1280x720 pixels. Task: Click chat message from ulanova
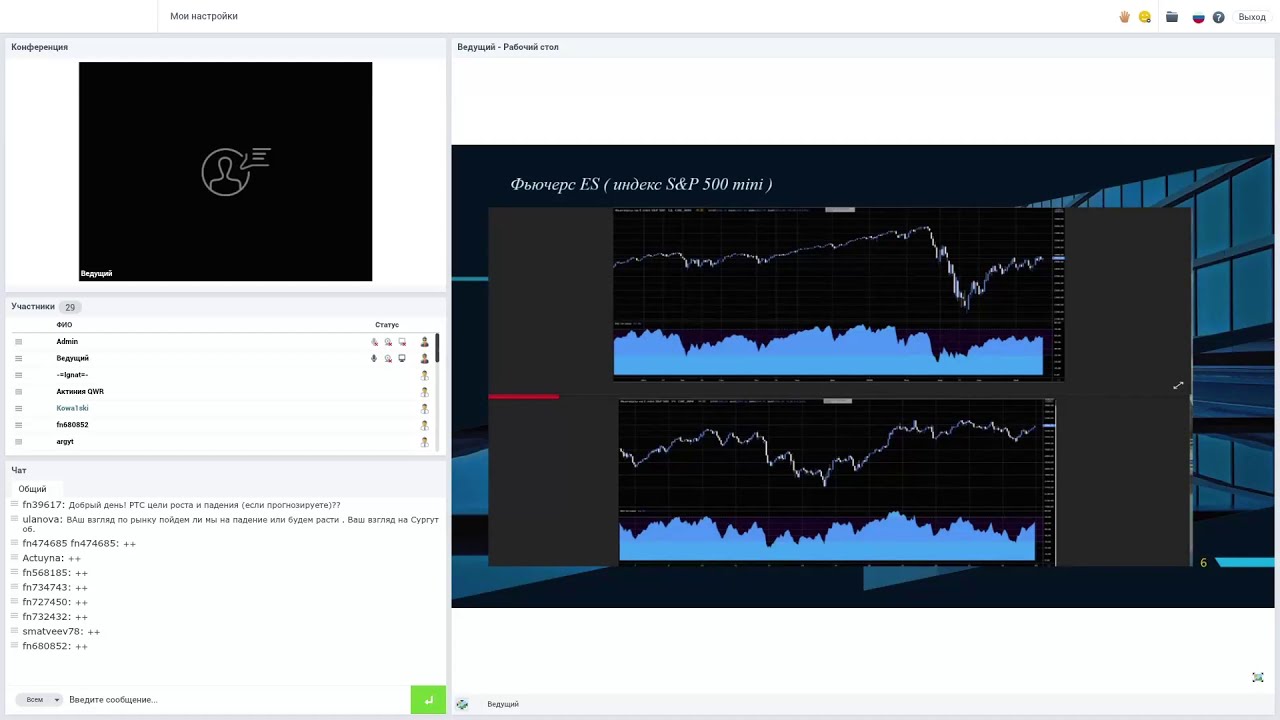pos(231,524)
